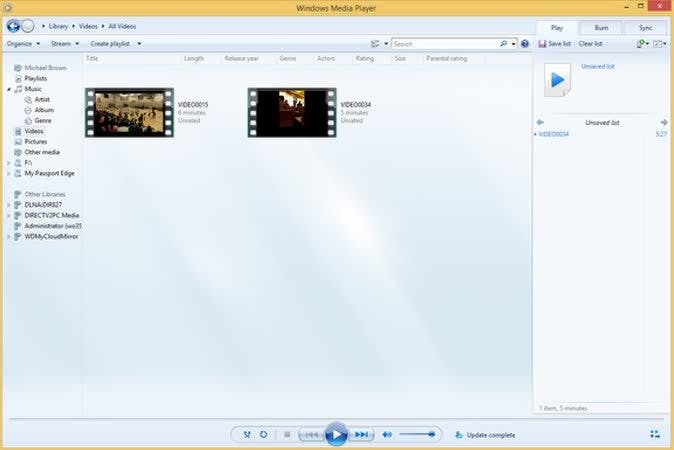The height and width of the screenshot is (450, 674).
Task: Sort by the Rating column header
Action: [x=365, y=58]
